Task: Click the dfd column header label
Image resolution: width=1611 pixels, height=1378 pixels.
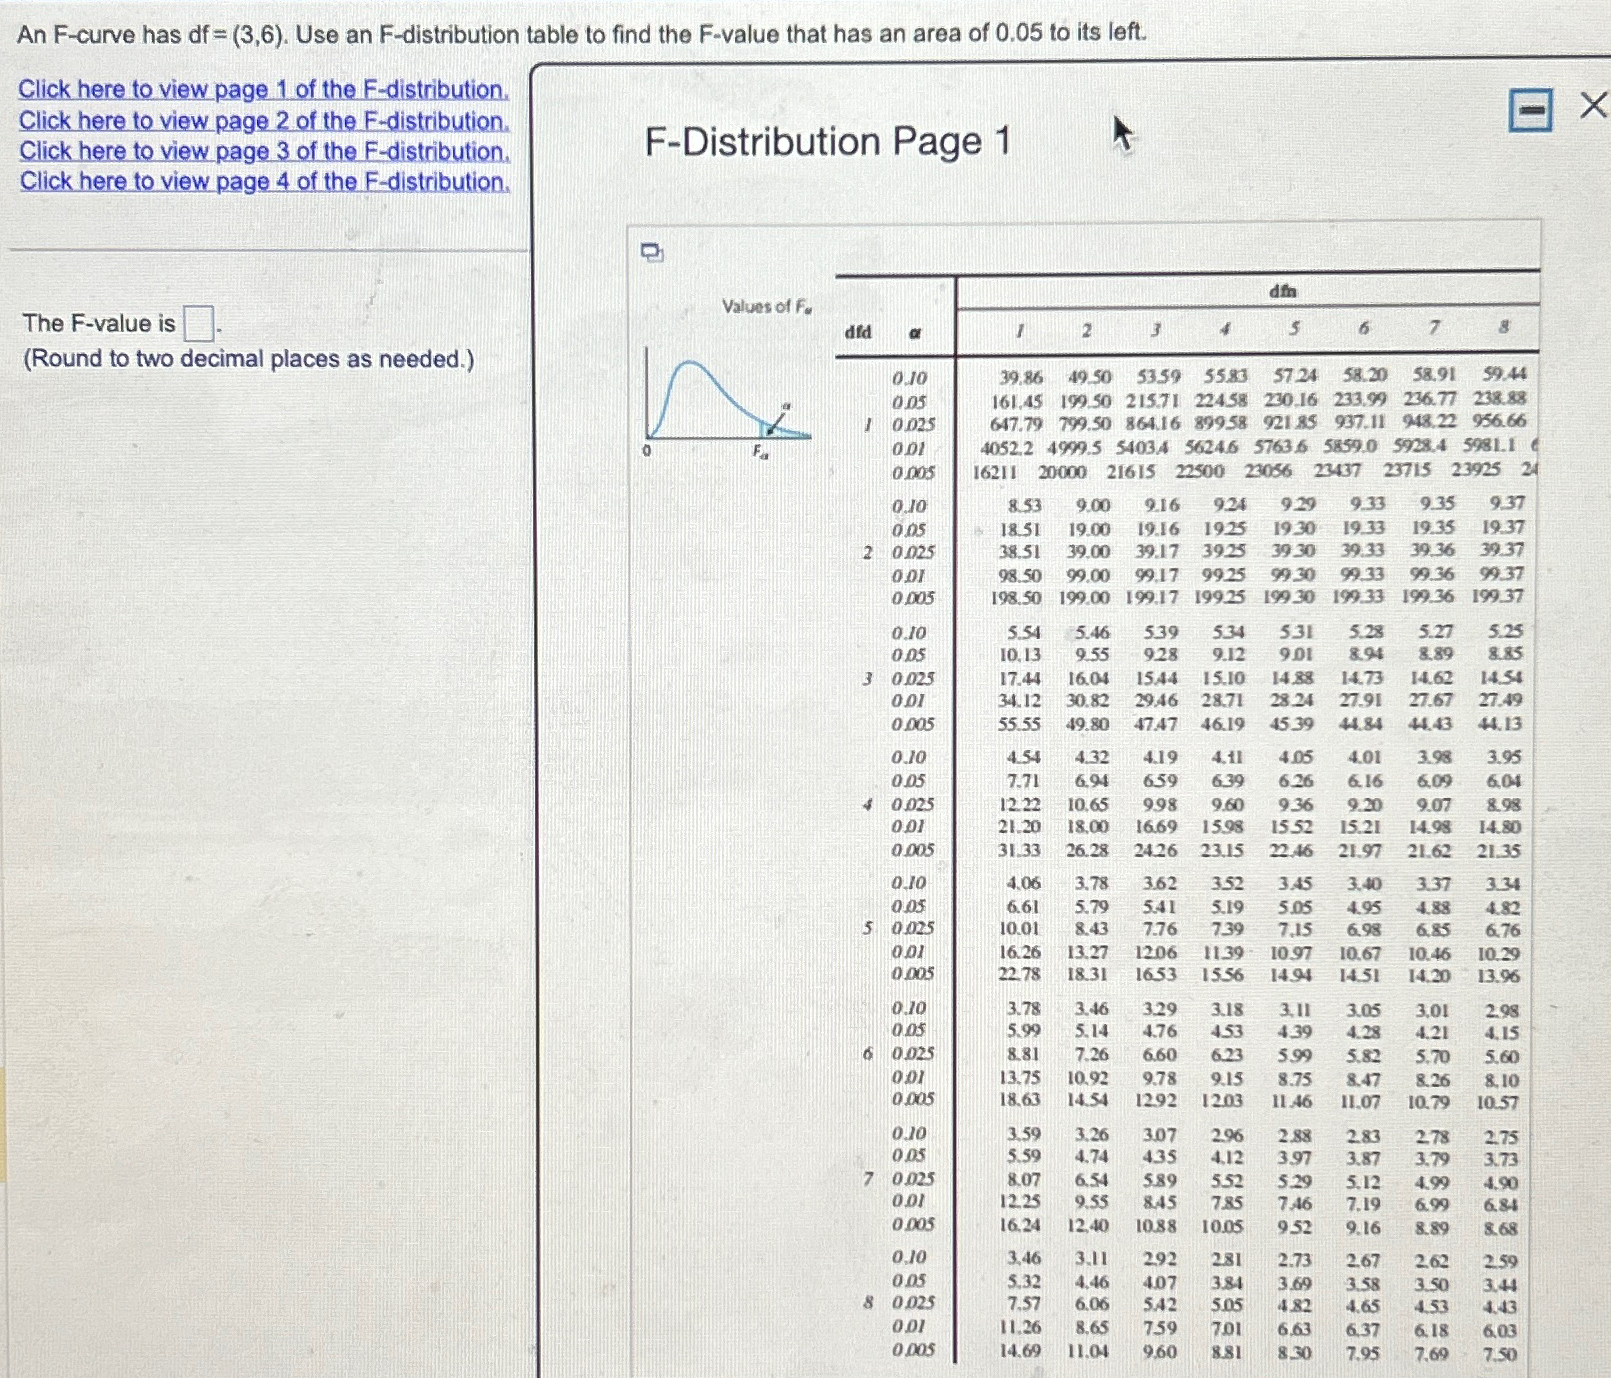Action: pyautogui.click(x=858, y=331)
